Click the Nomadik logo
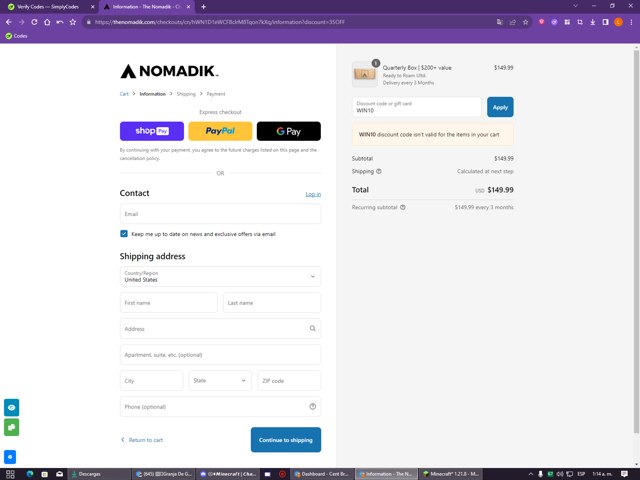The width and height of the screenshot is (640, 480). tap(169, 71)
